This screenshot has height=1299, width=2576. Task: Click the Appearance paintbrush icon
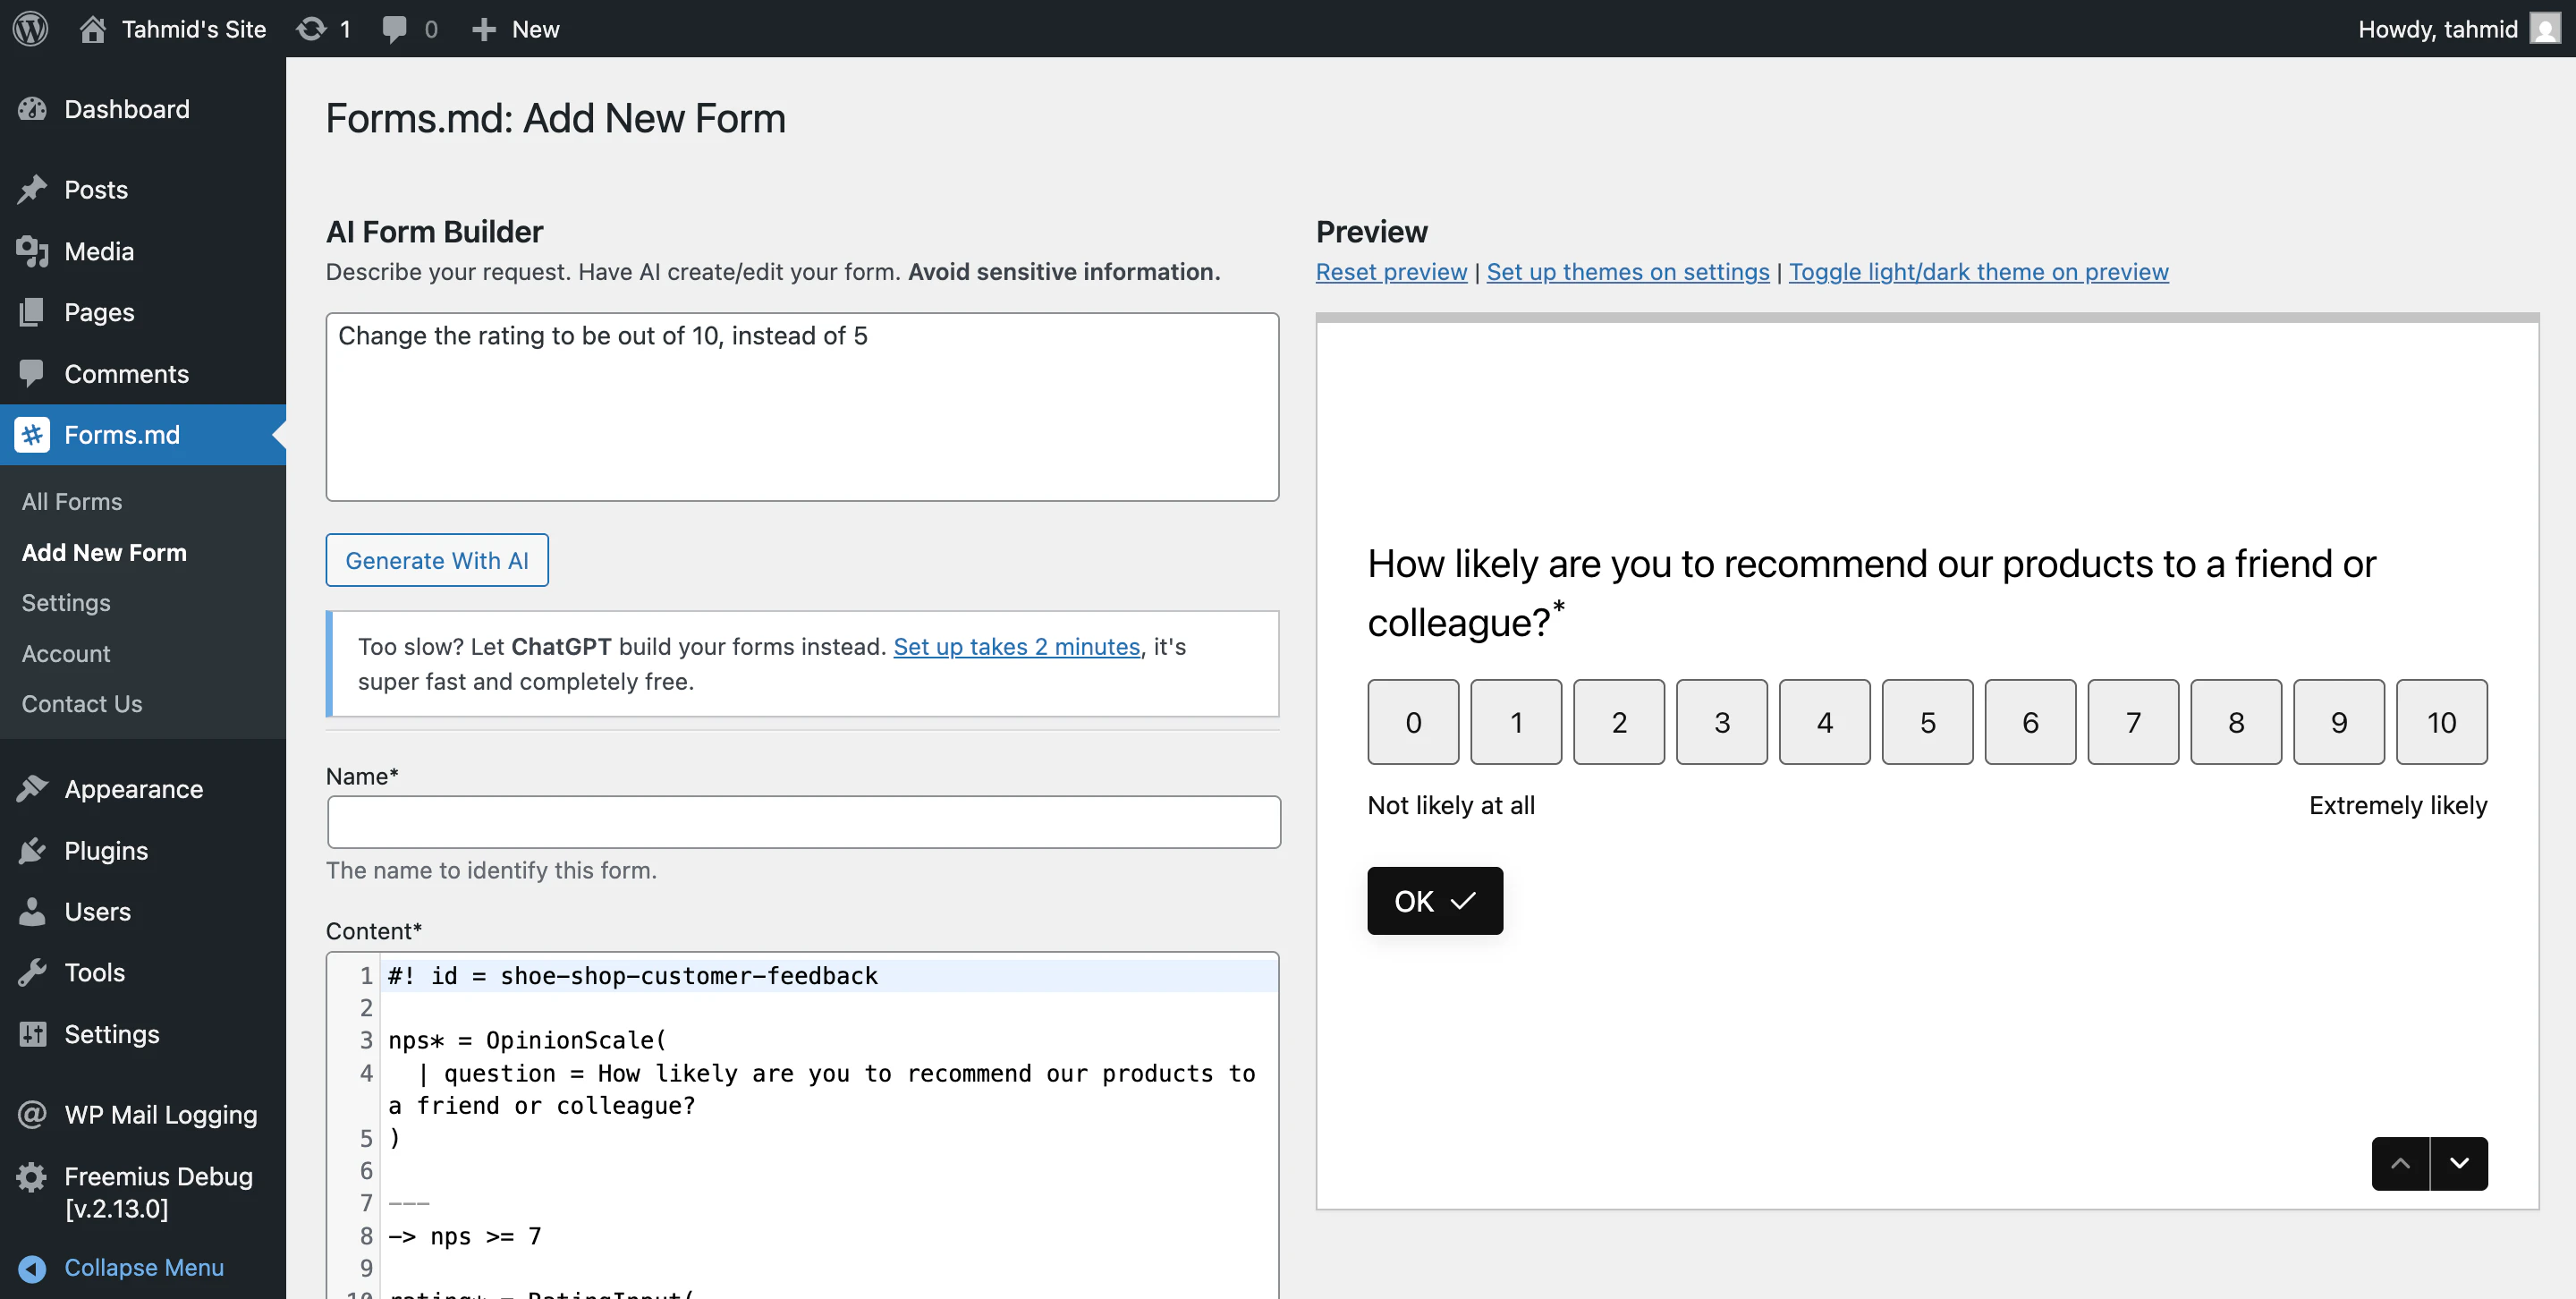32,789
